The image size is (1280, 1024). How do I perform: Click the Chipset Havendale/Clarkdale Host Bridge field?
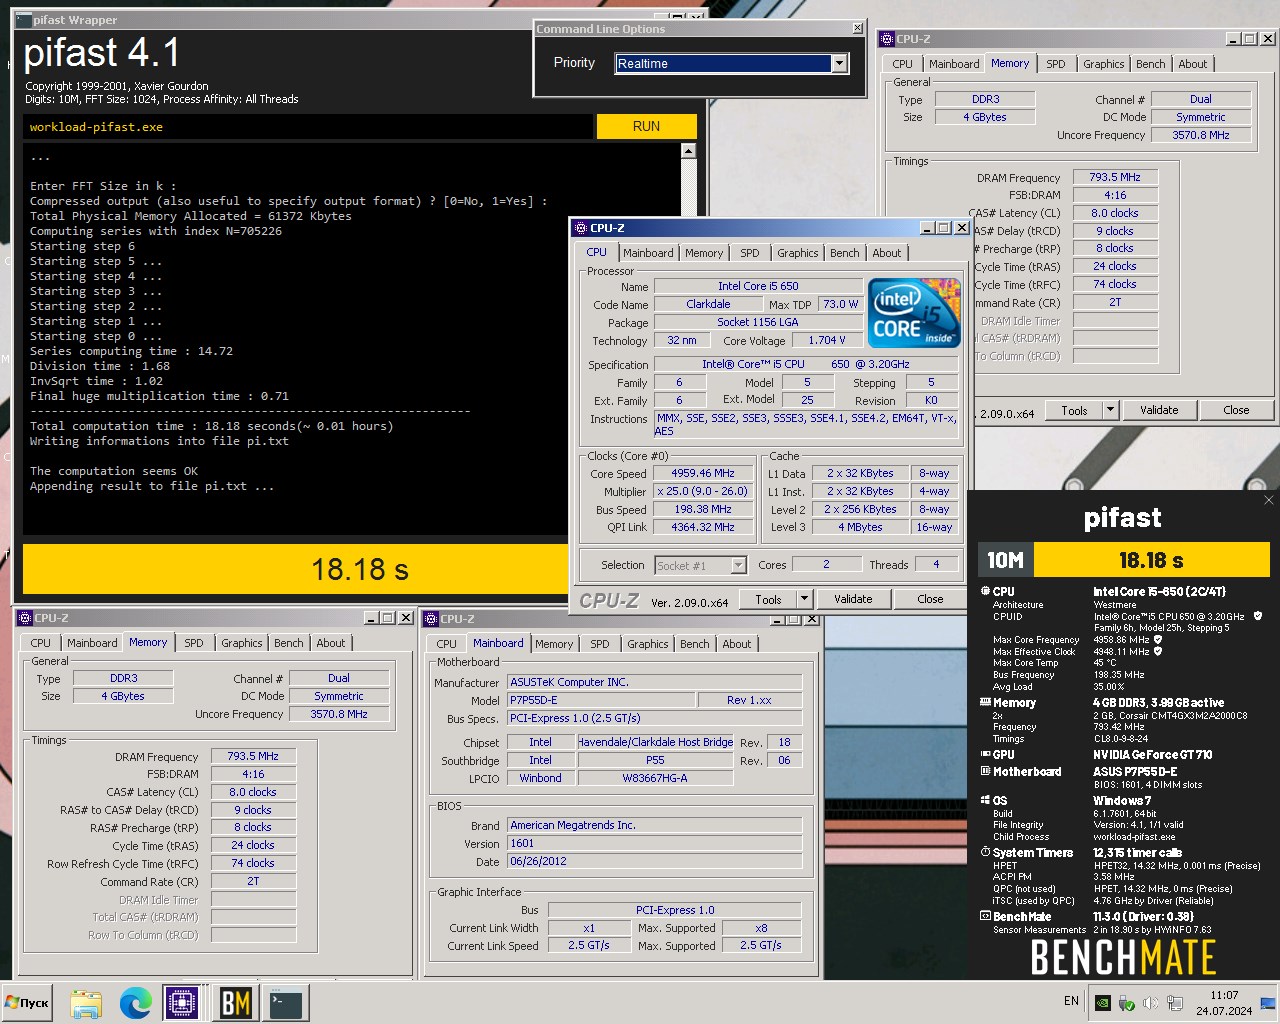(655, 742)
